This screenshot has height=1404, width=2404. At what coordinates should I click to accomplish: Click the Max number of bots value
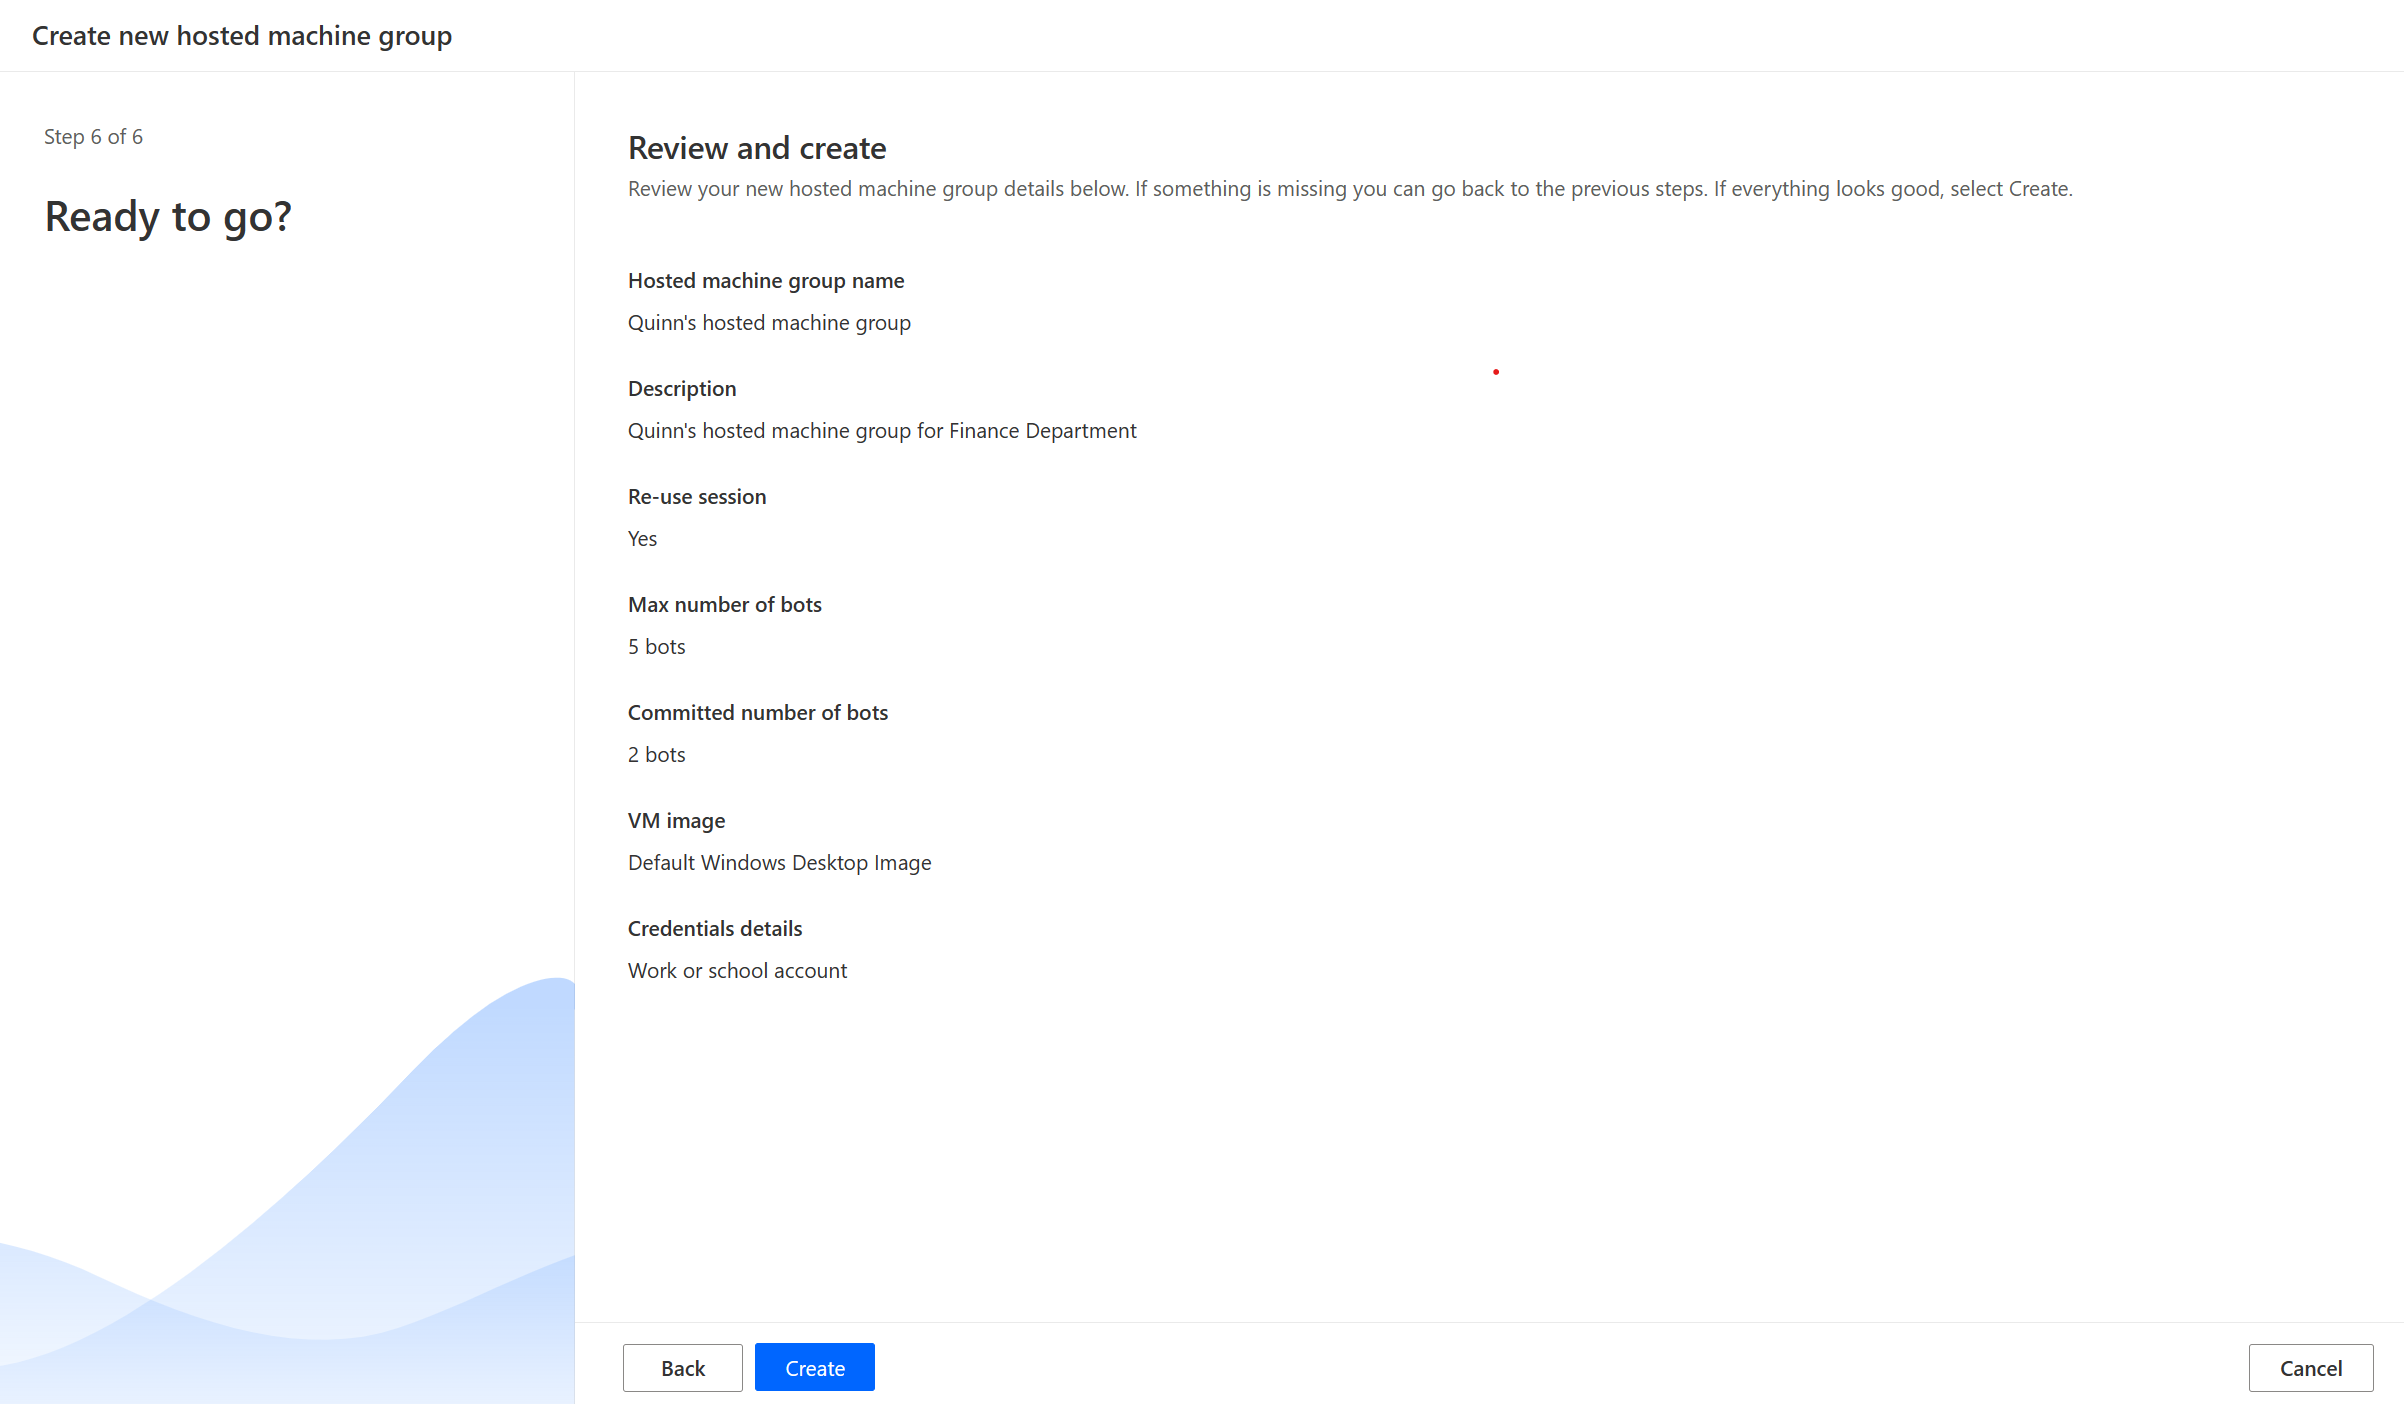pyautogui.click(x=657, y=647)
